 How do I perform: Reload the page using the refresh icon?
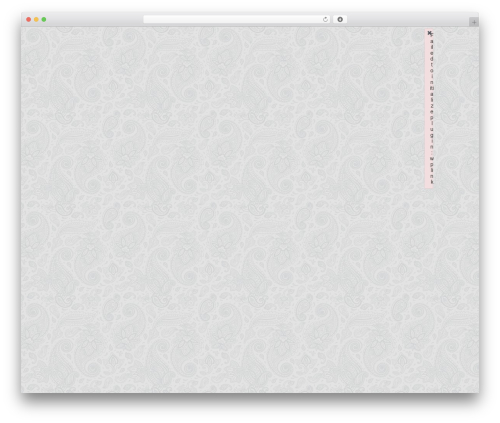pos(325,20)
